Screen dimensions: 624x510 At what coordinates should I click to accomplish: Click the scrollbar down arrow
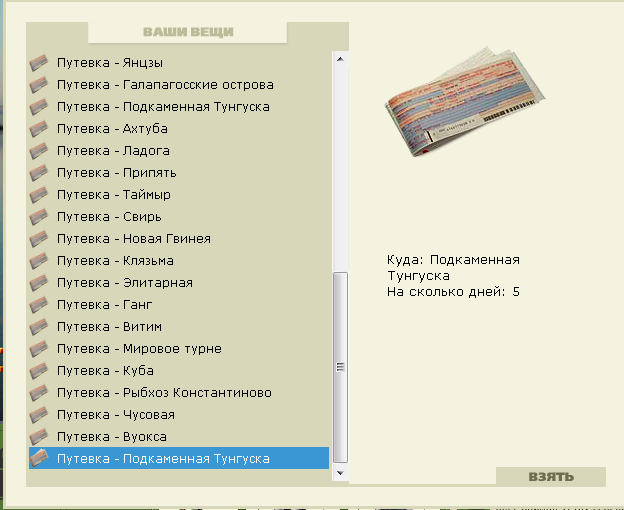pos(340,473)
